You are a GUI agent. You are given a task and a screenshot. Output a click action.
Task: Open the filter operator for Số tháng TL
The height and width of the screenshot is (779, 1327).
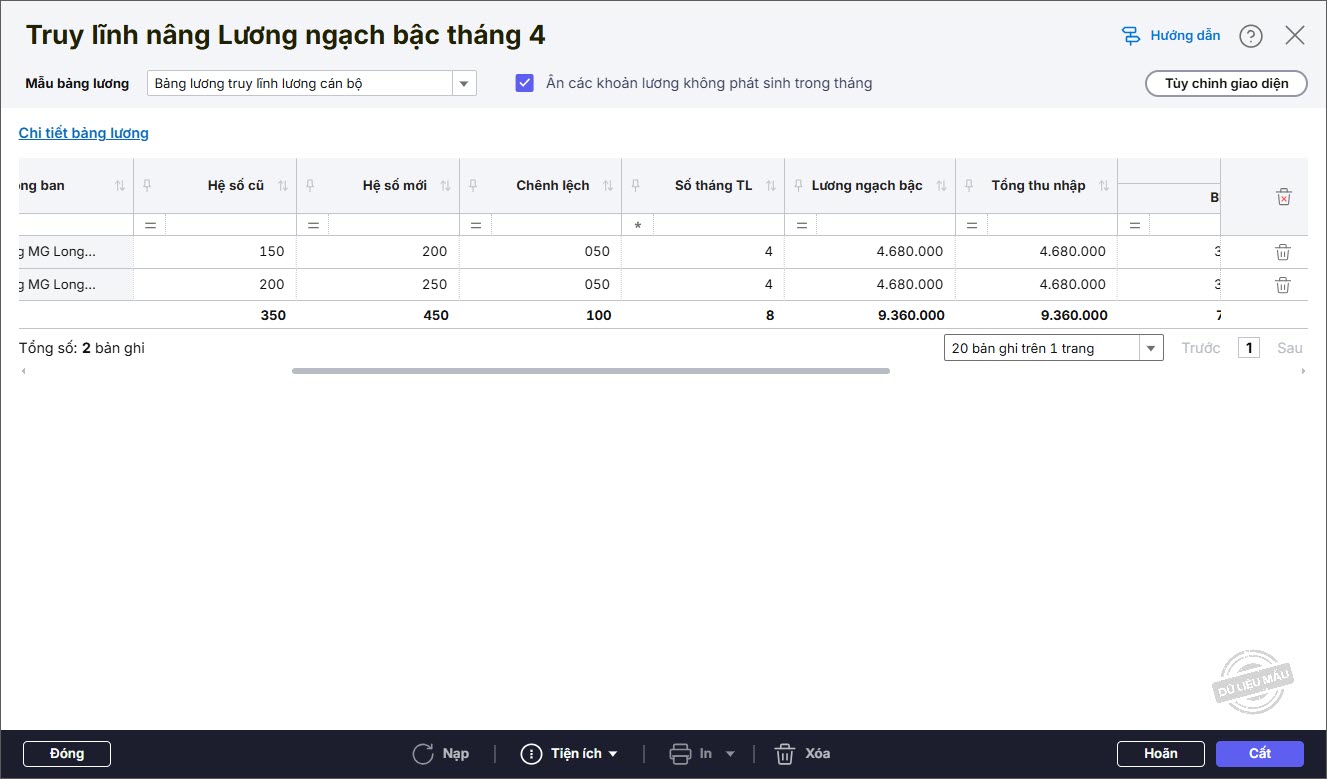tap(638, 226)
